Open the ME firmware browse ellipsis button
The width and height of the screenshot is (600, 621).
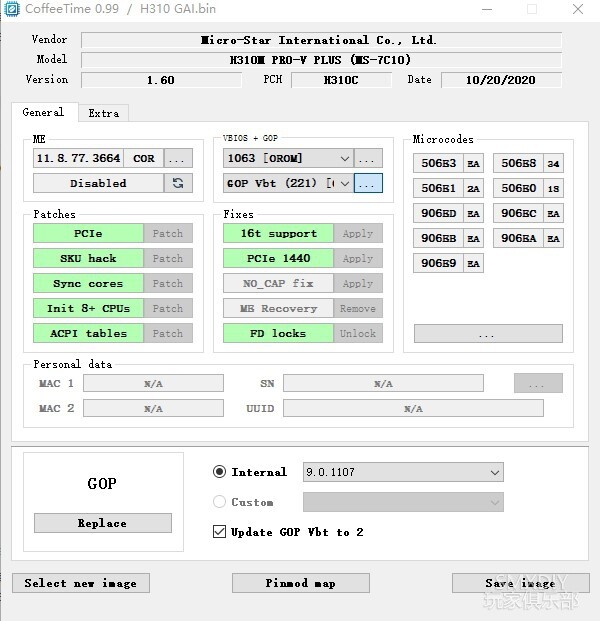click(x=178, y=158)
